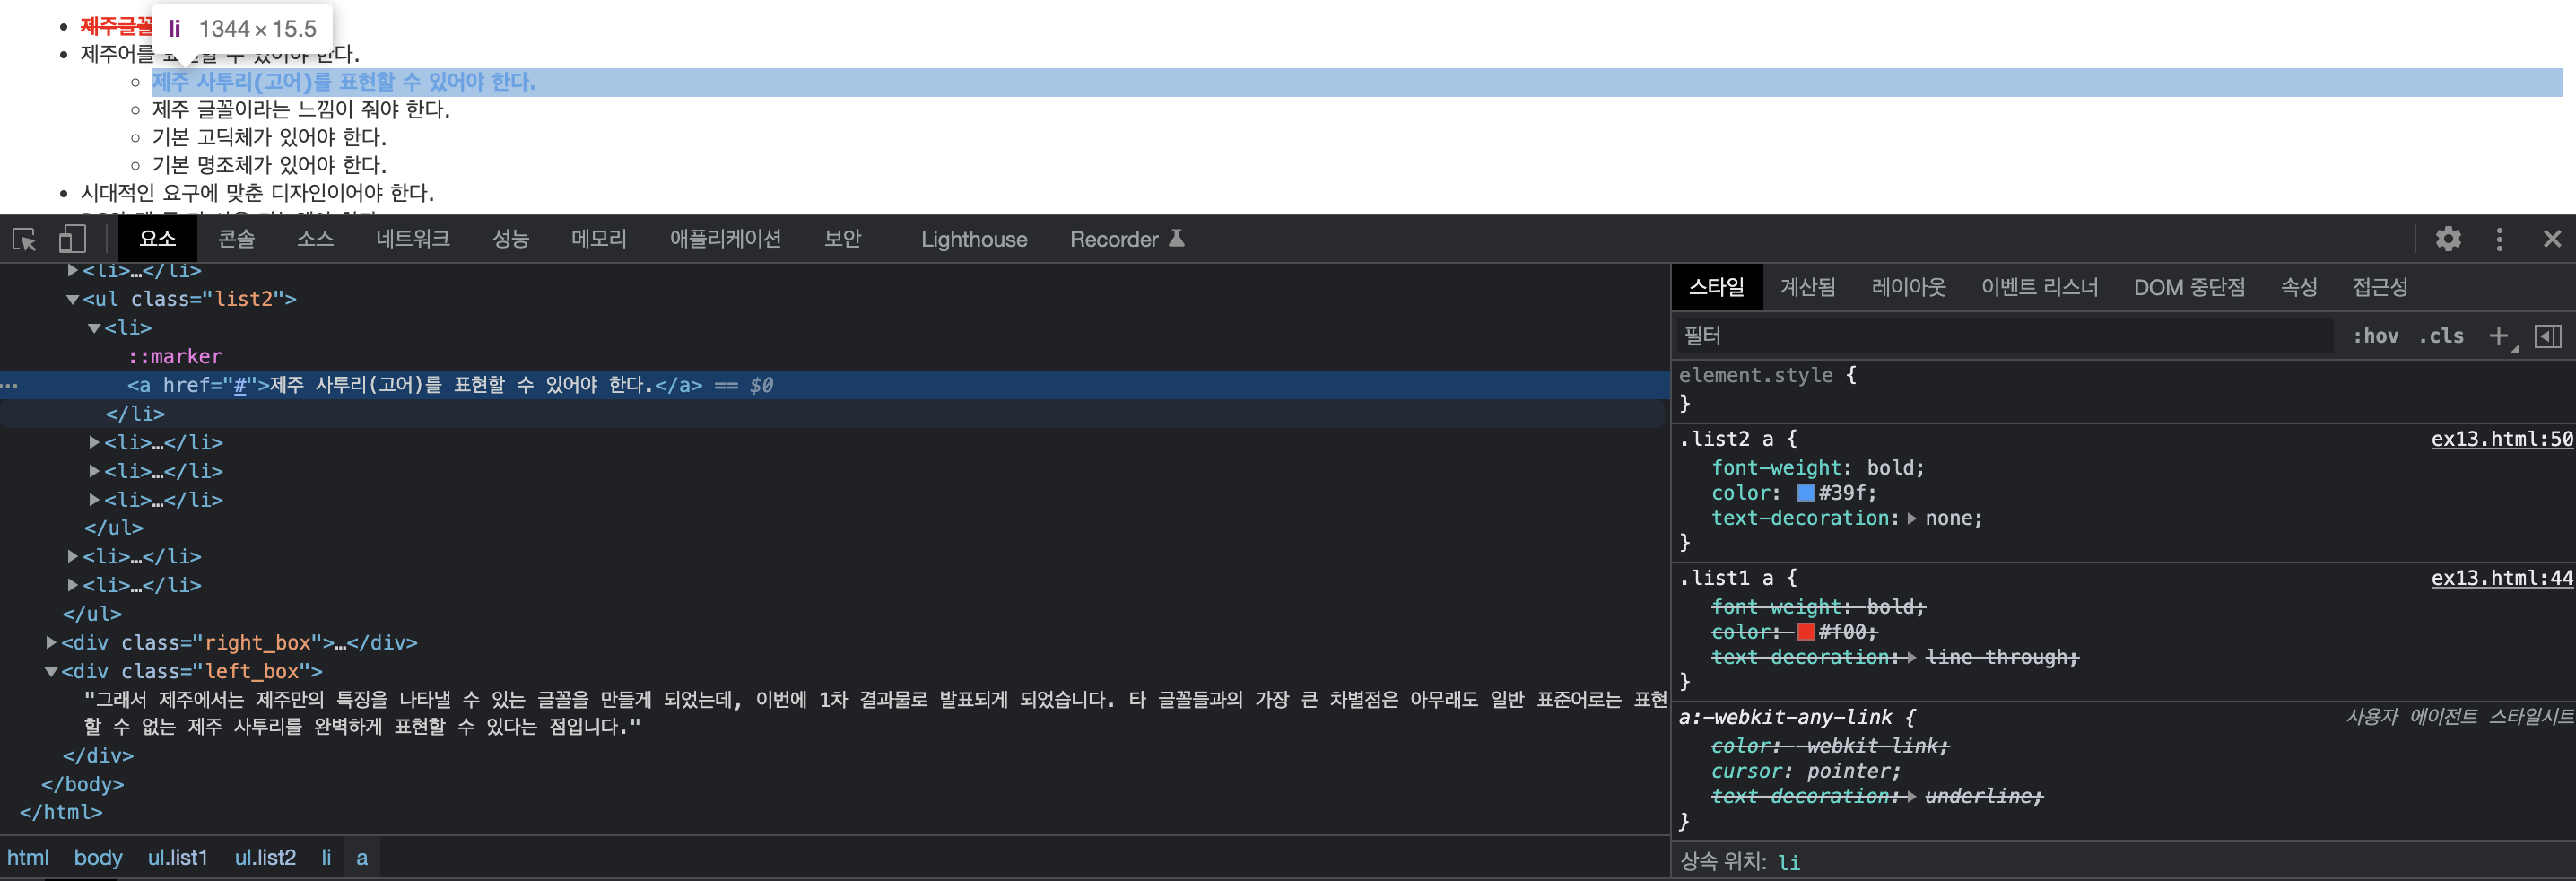Expand the text-decoration none shorthand triangle

pos(1911,518)
